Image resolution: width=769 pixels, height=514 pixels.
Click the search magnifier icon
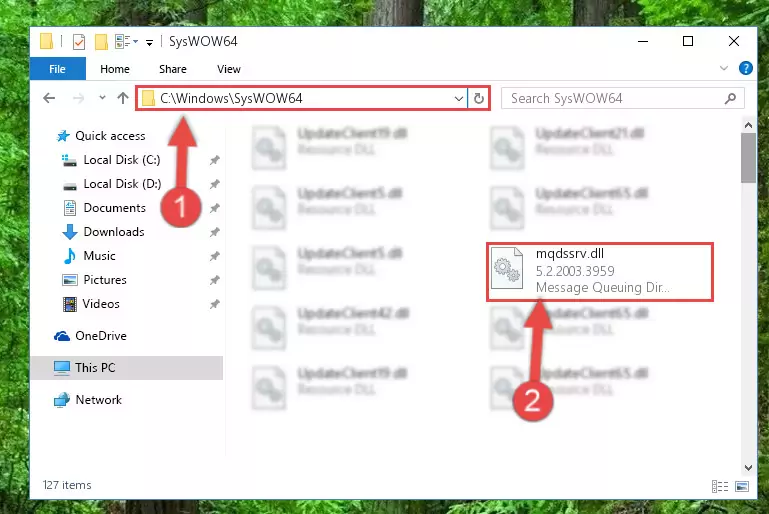tap(730, 99)
